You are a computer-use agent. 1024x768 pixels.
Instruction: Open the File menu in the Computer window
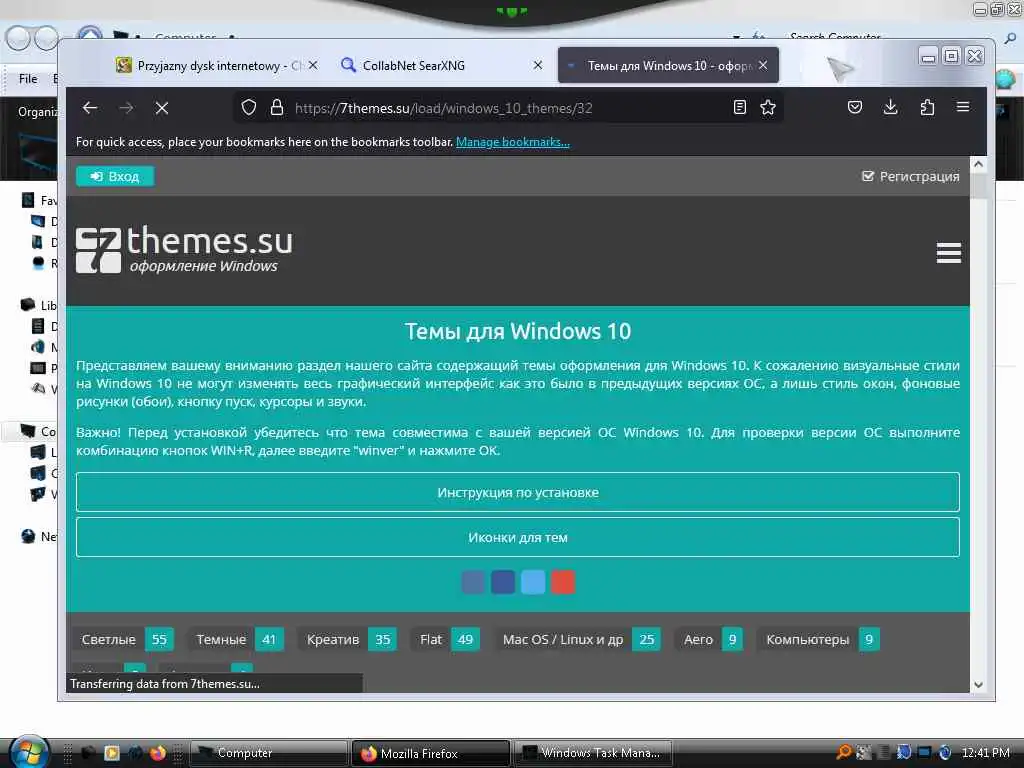click(x=28, y=78)
